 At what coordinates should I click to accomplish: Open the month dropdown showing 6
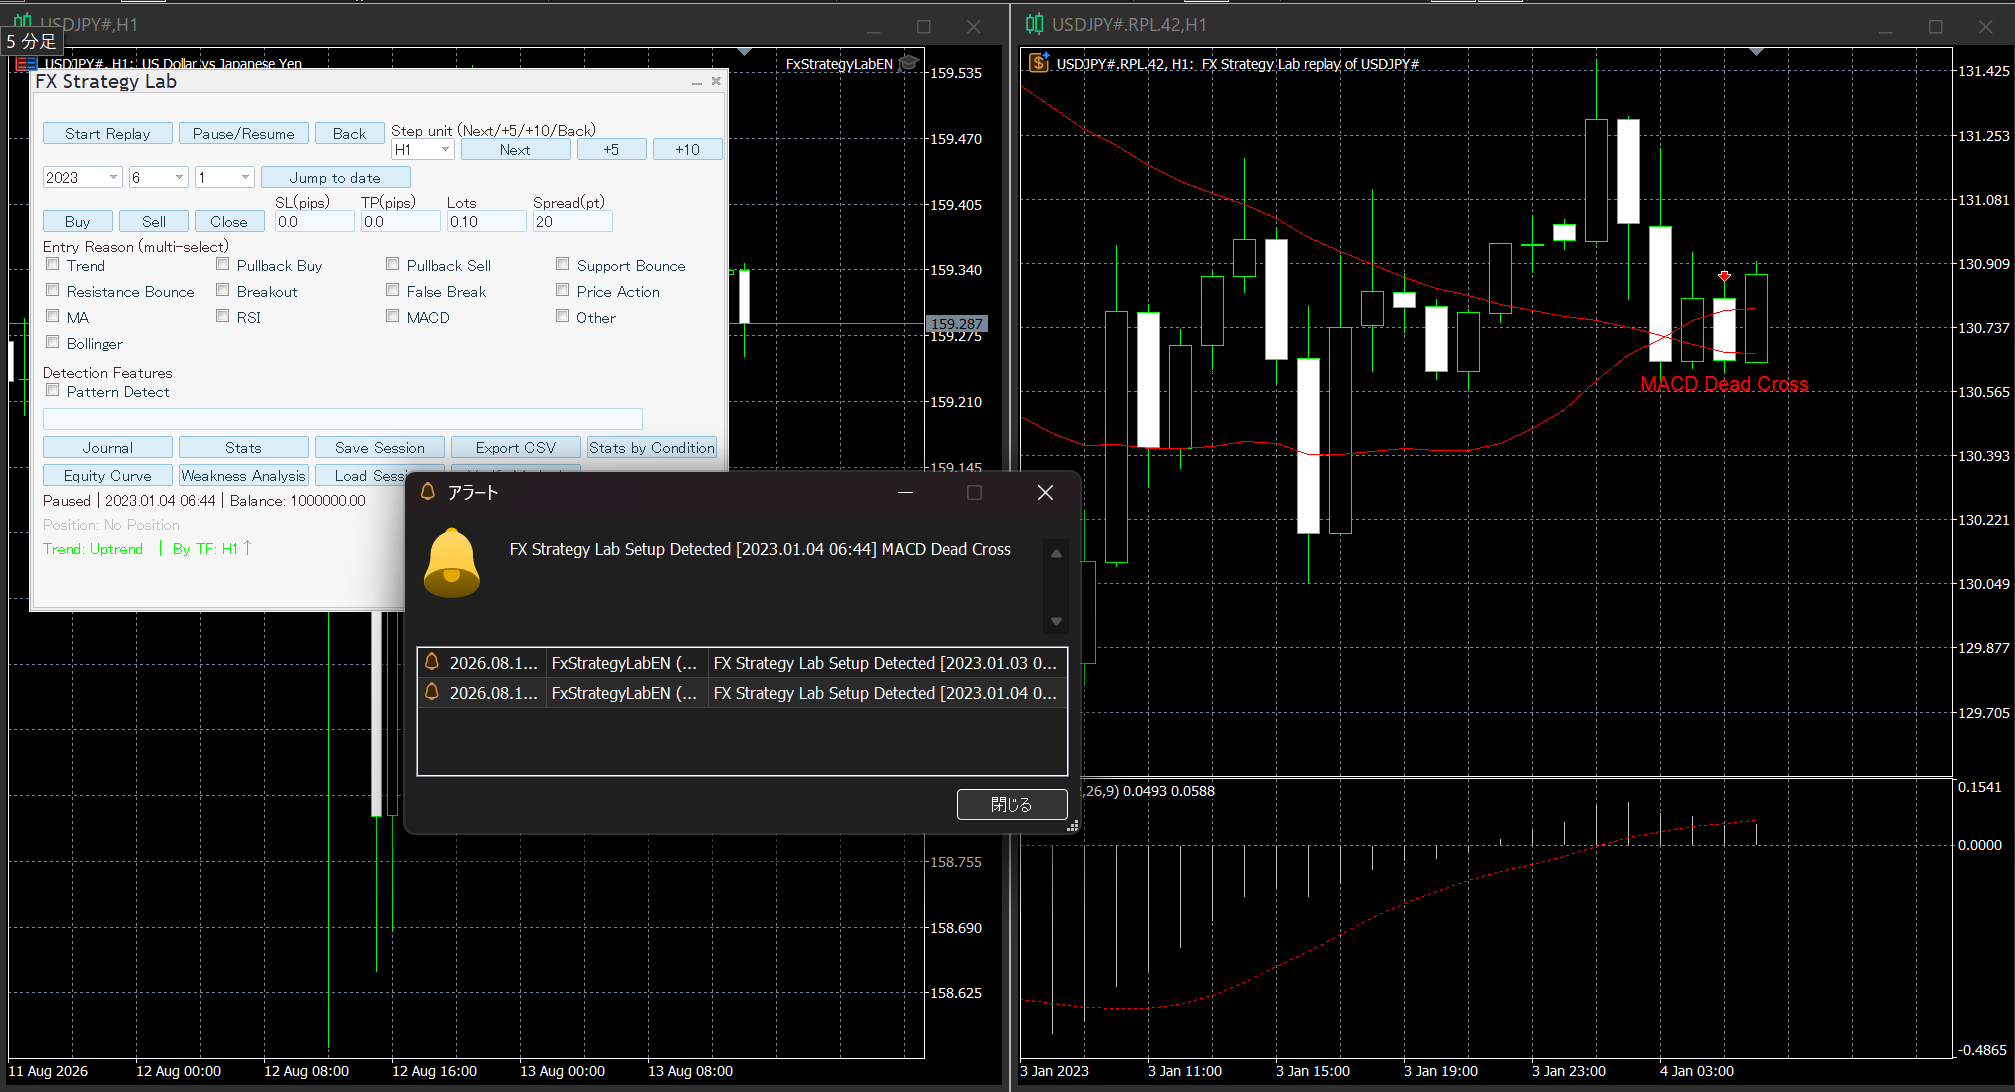click(x=159, y=178)
